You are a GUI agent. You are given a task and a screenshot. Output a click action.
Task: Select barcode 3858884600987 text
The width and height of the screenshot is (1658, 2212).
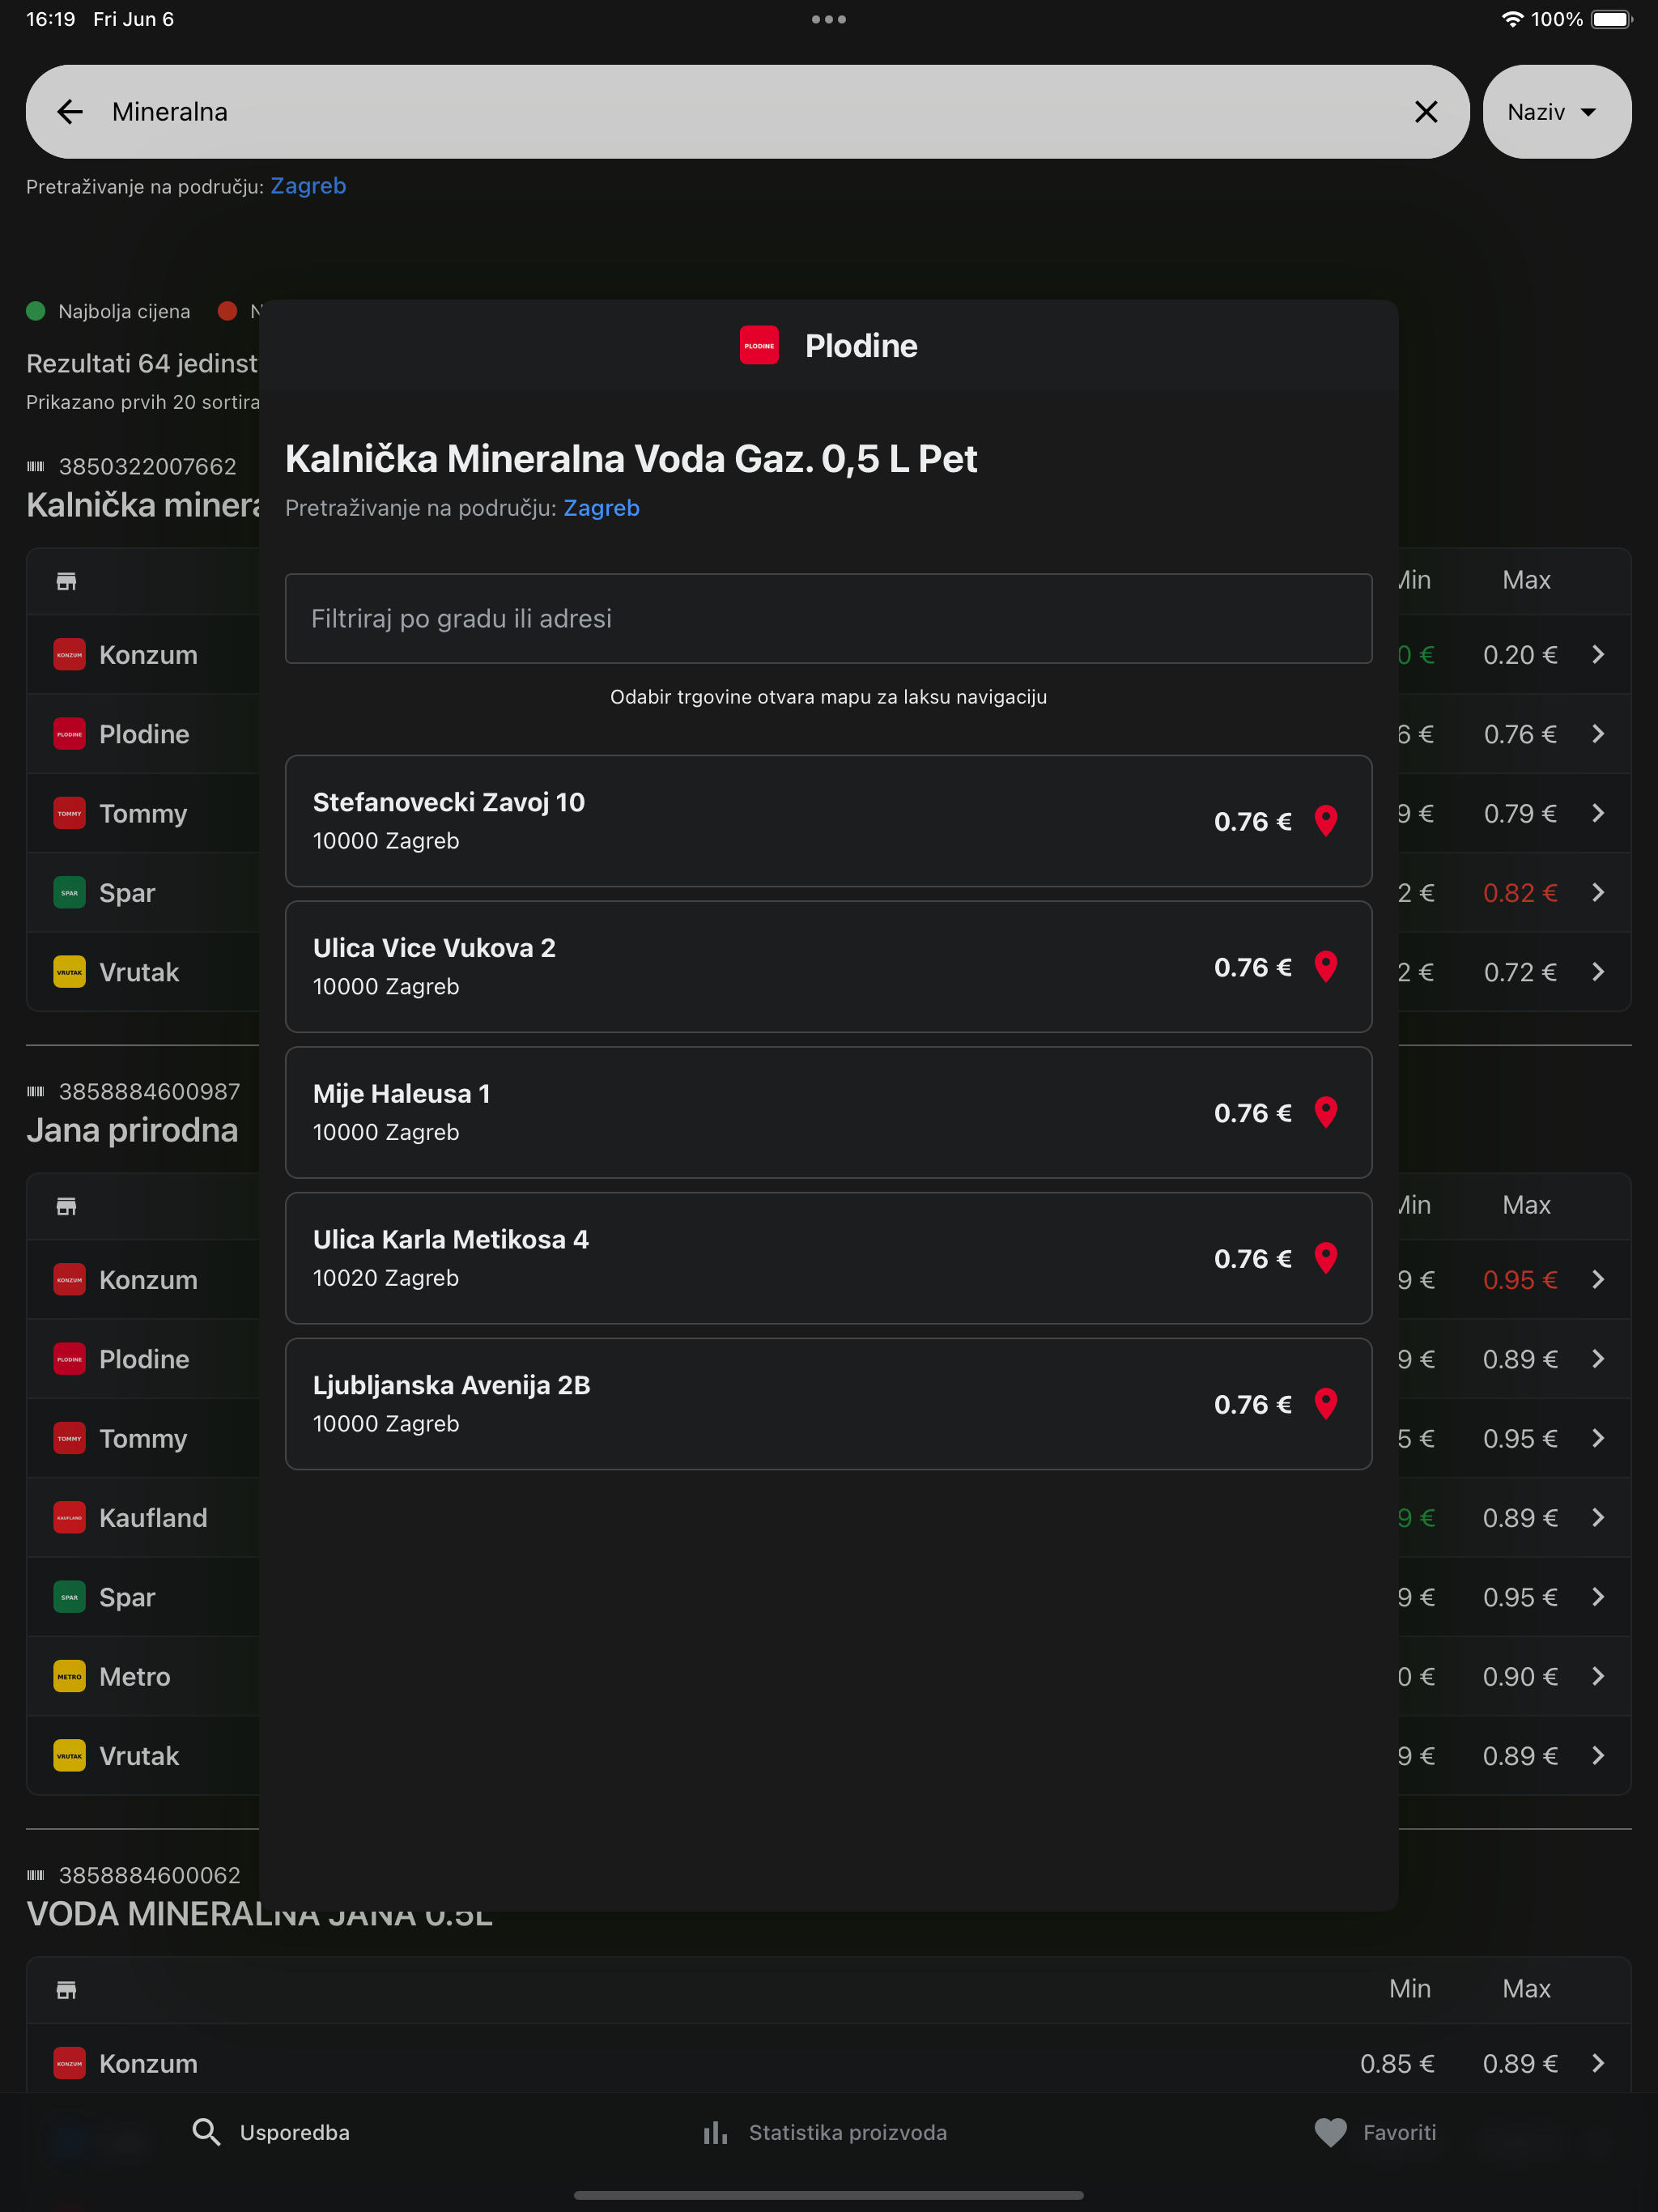(x=149, y=1091)
